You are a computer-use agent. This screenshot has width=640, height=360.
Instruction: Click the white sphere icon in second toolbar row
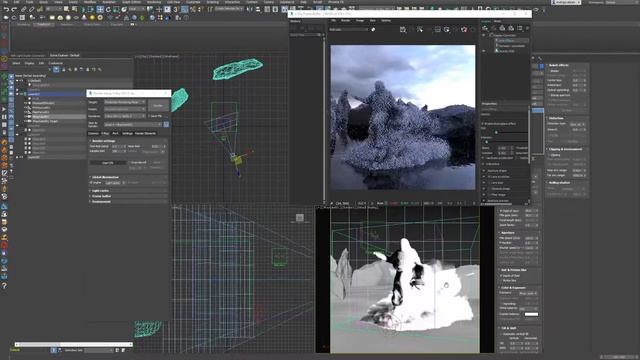pyautogui.click(x=68, y=18)
